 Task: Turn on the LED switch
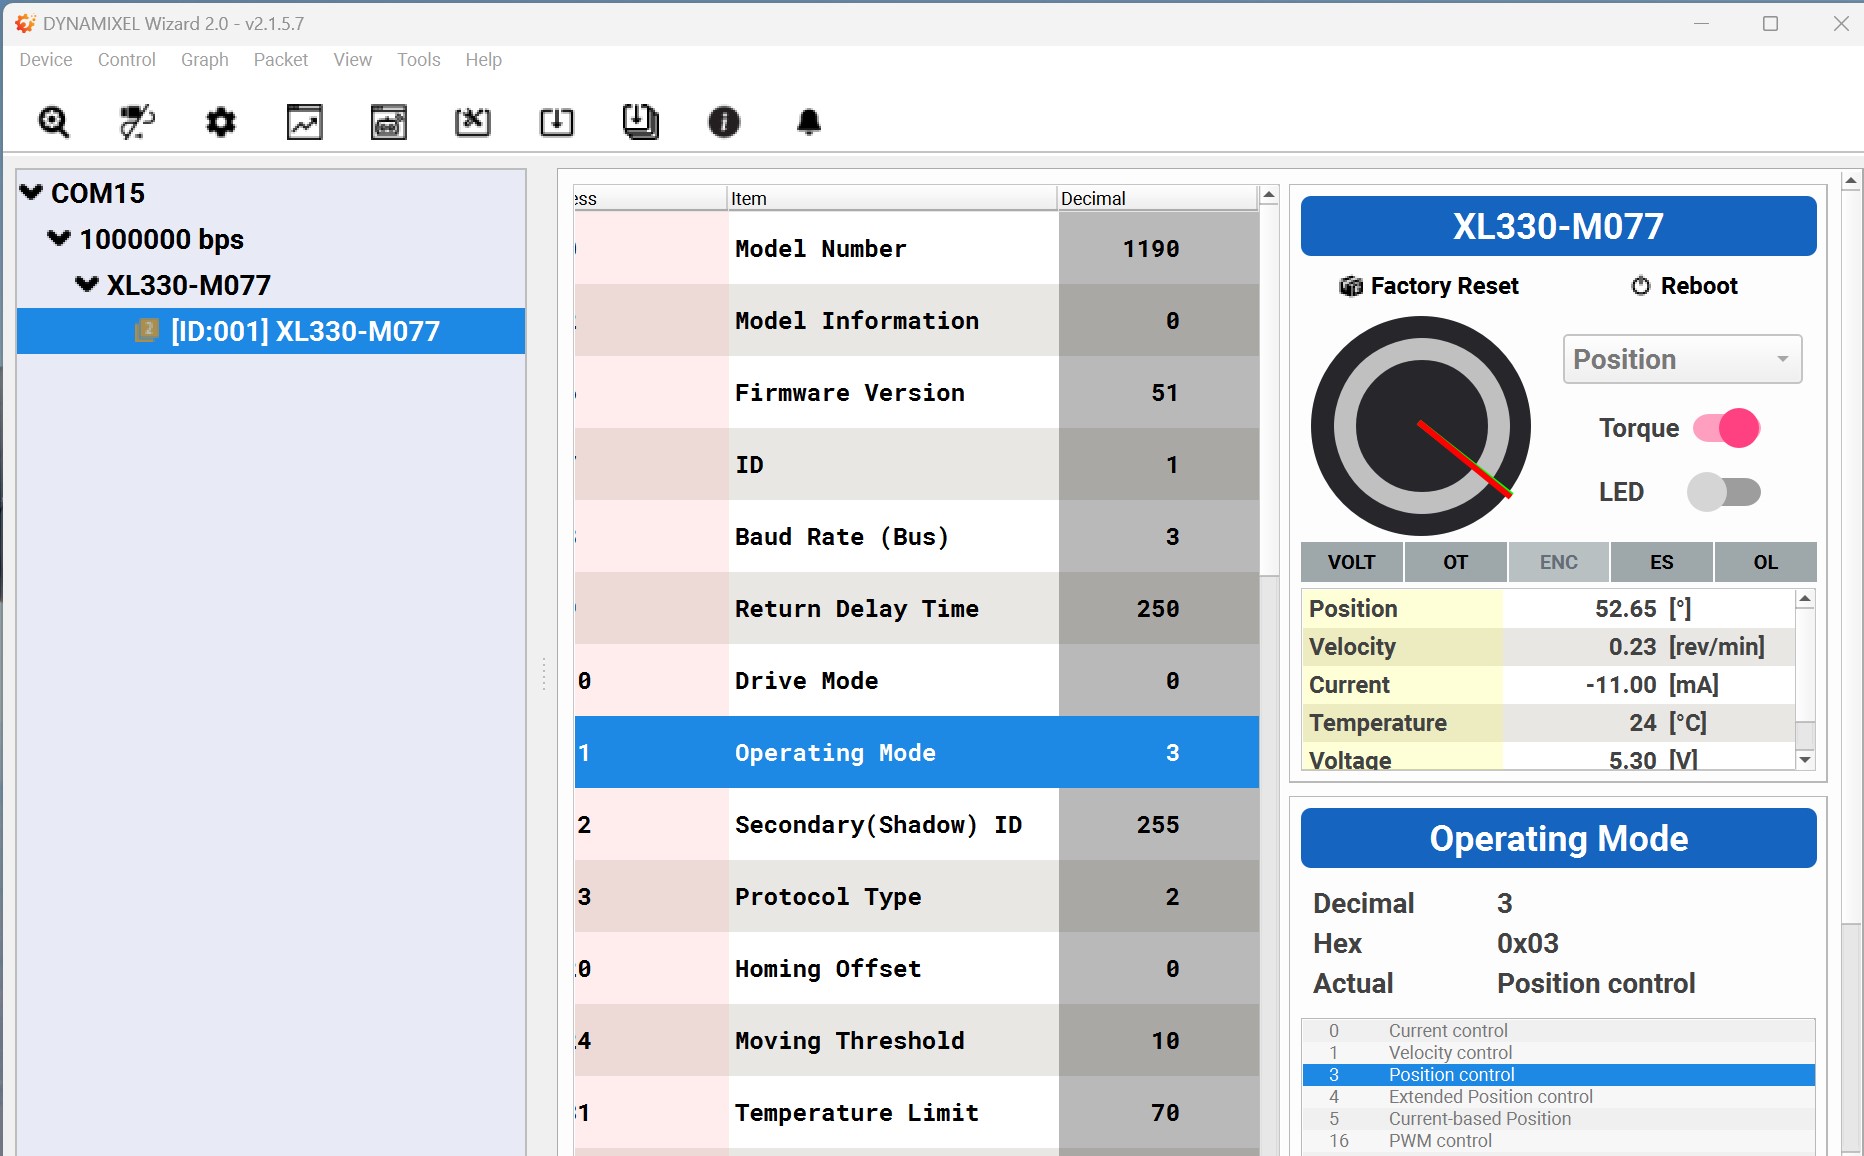click(1724, 492)
